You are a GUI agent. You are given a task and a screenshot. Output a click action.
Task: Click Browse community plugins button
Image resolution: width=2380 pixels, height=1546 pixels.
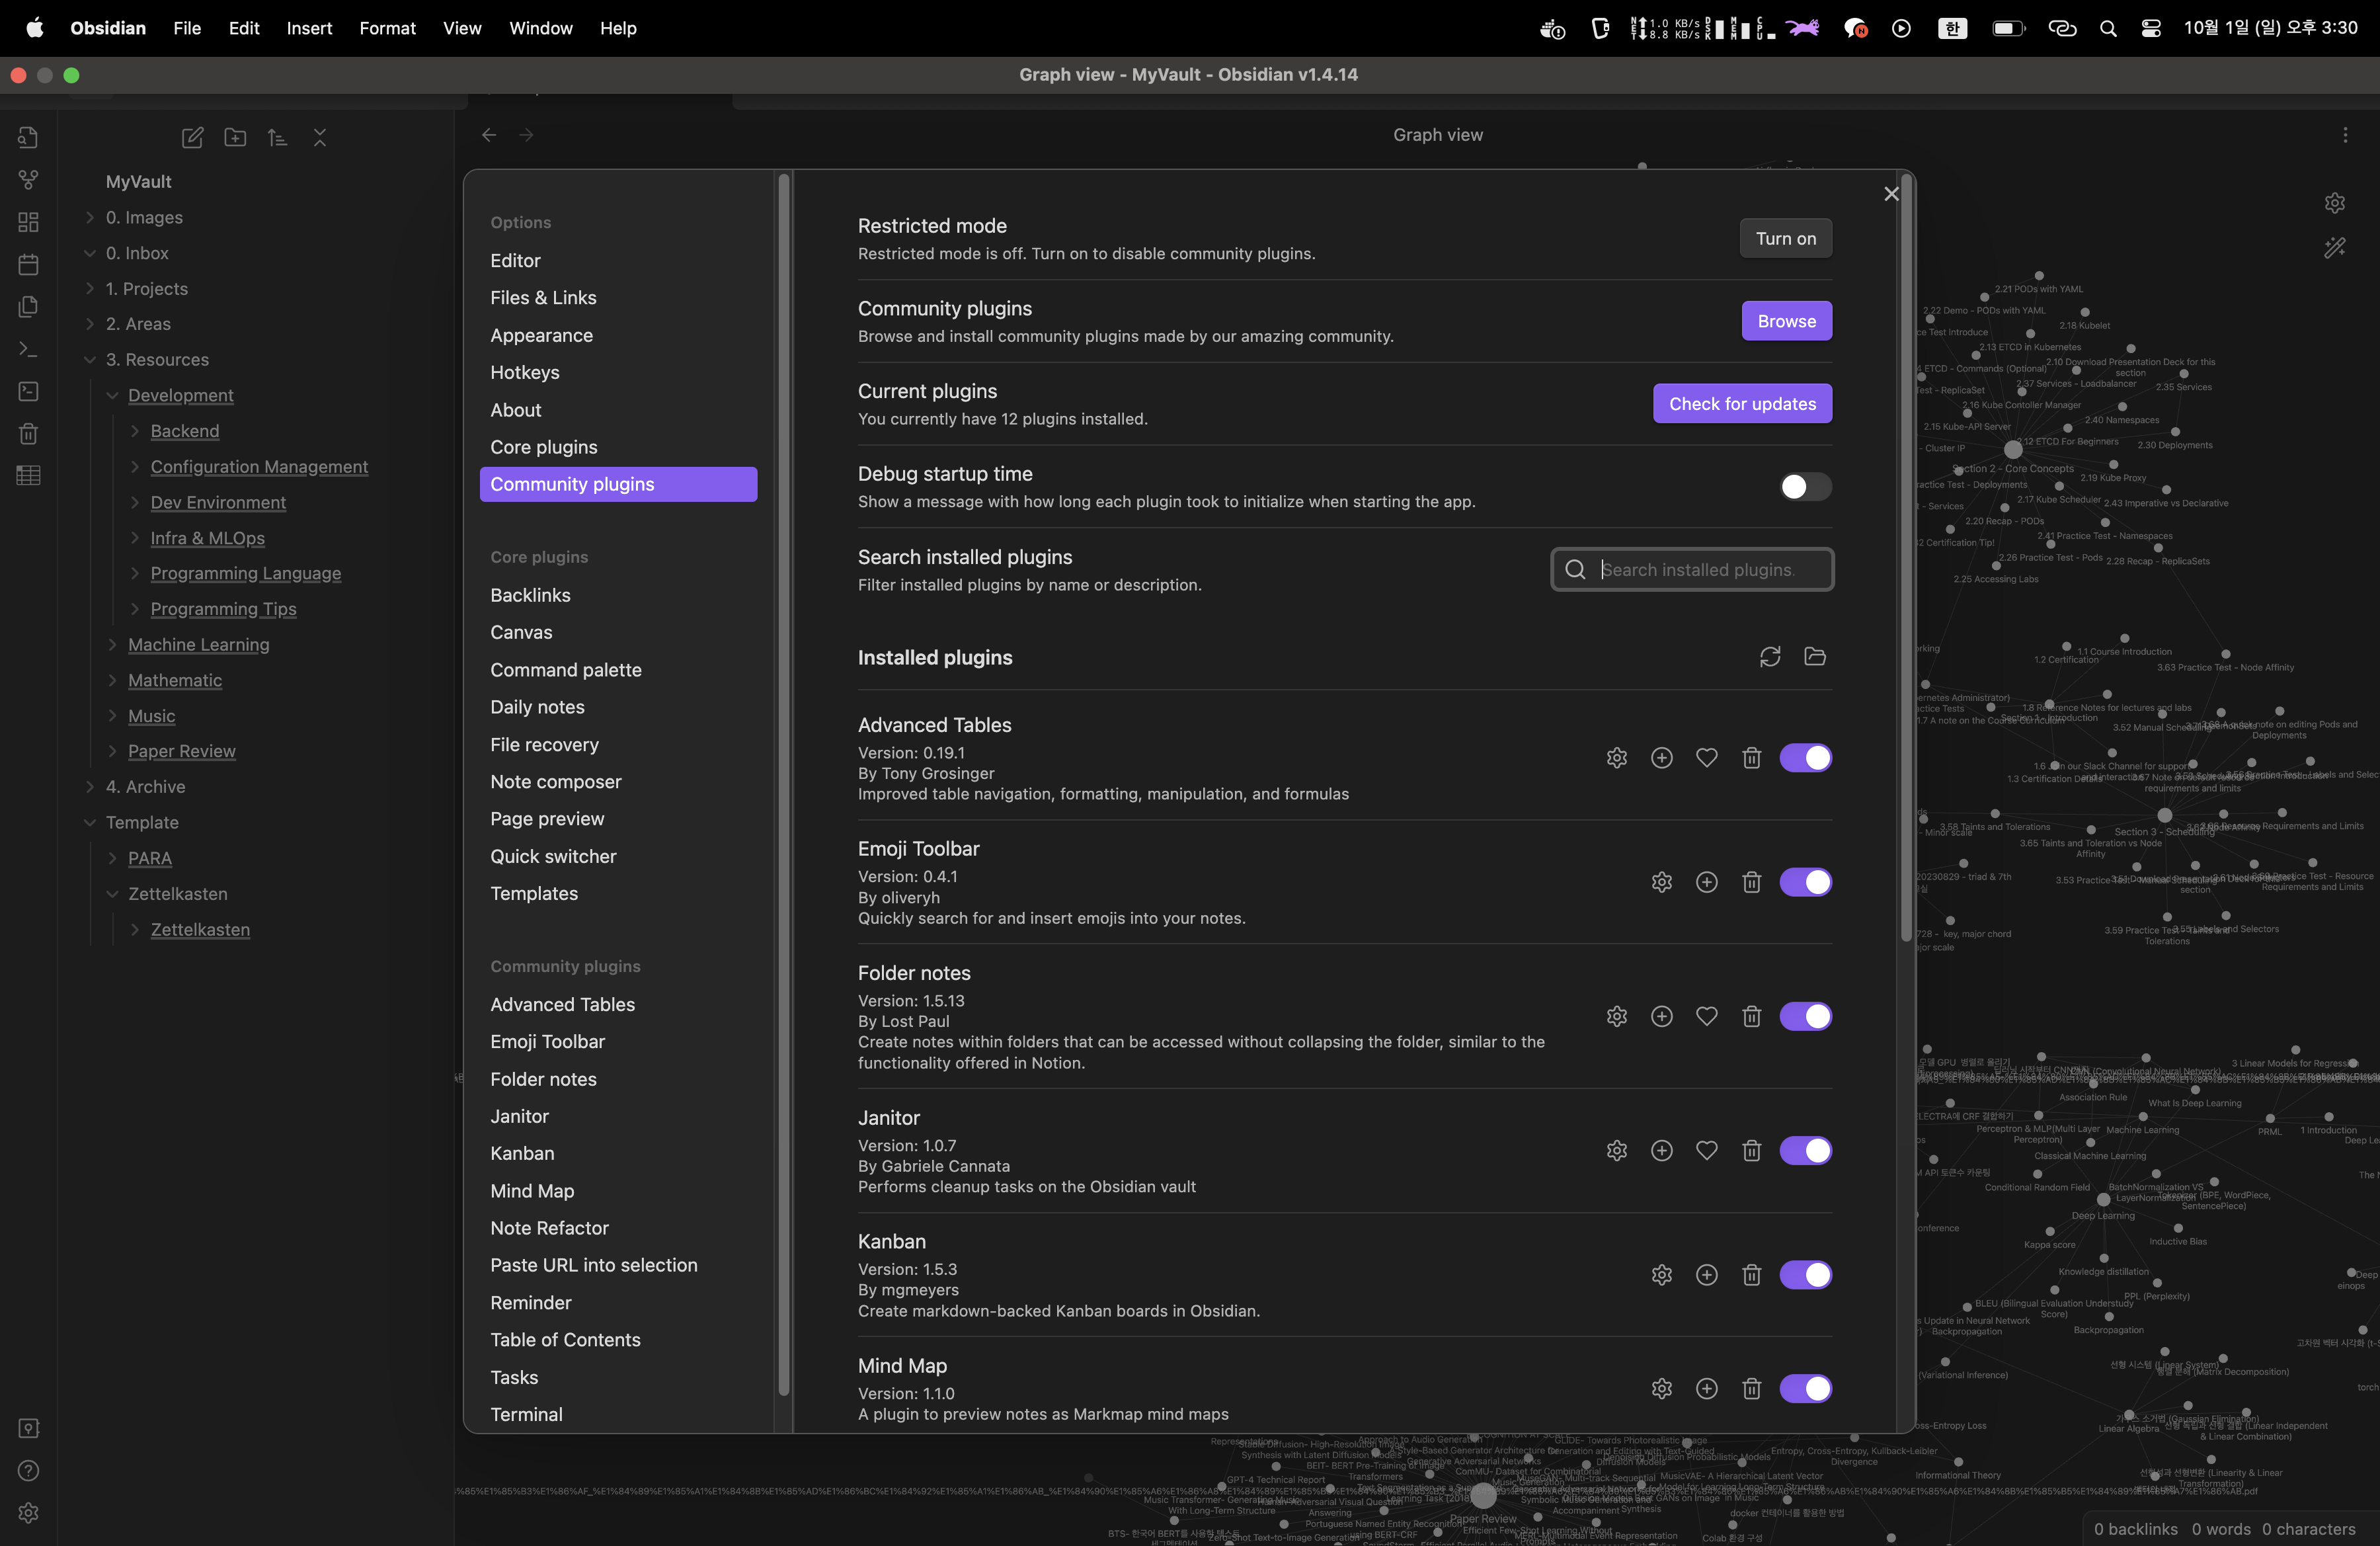[1786, 321]
